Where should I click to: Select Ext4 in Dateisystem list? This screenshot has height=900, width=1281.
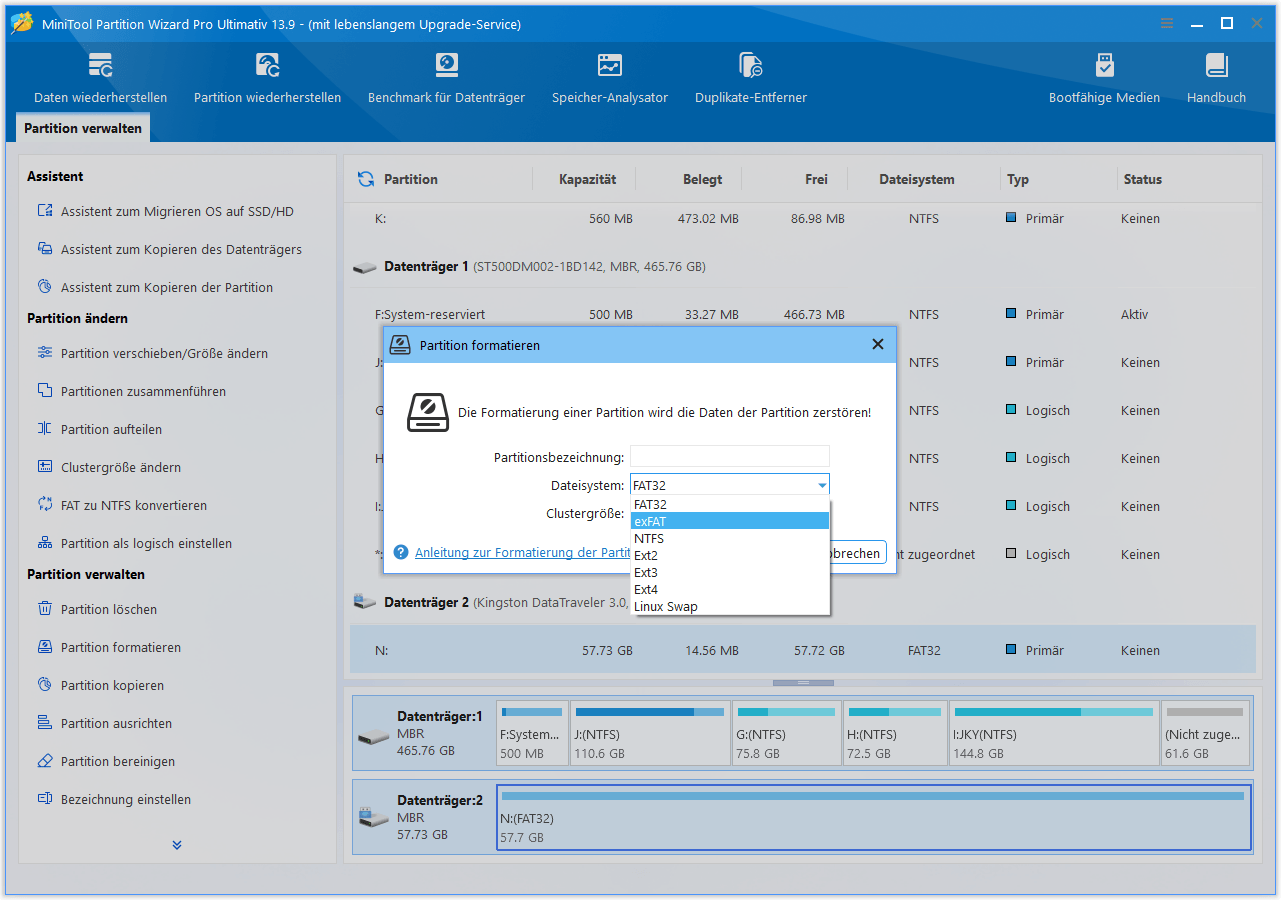(x=730, y=589)
